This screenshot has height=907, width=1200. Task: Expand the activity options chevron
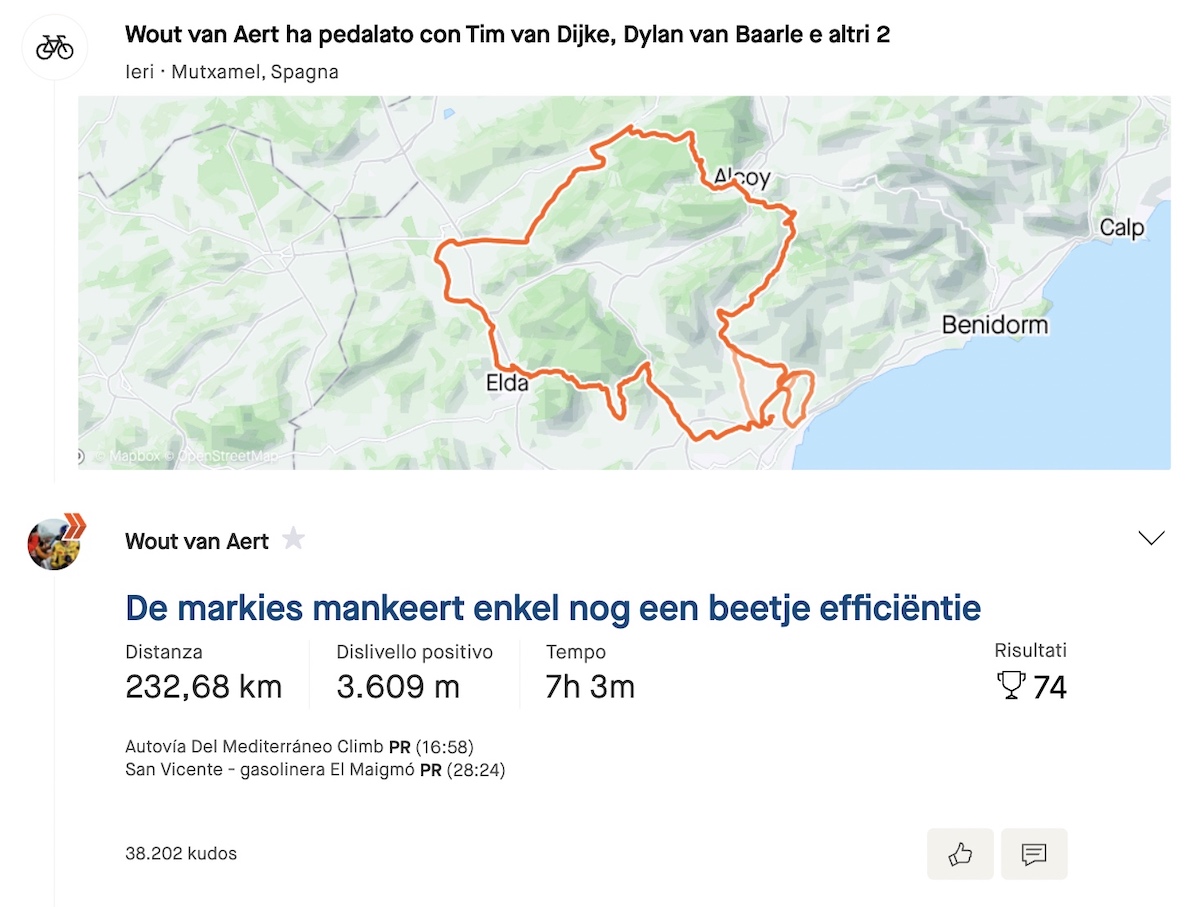(1152, 538)
